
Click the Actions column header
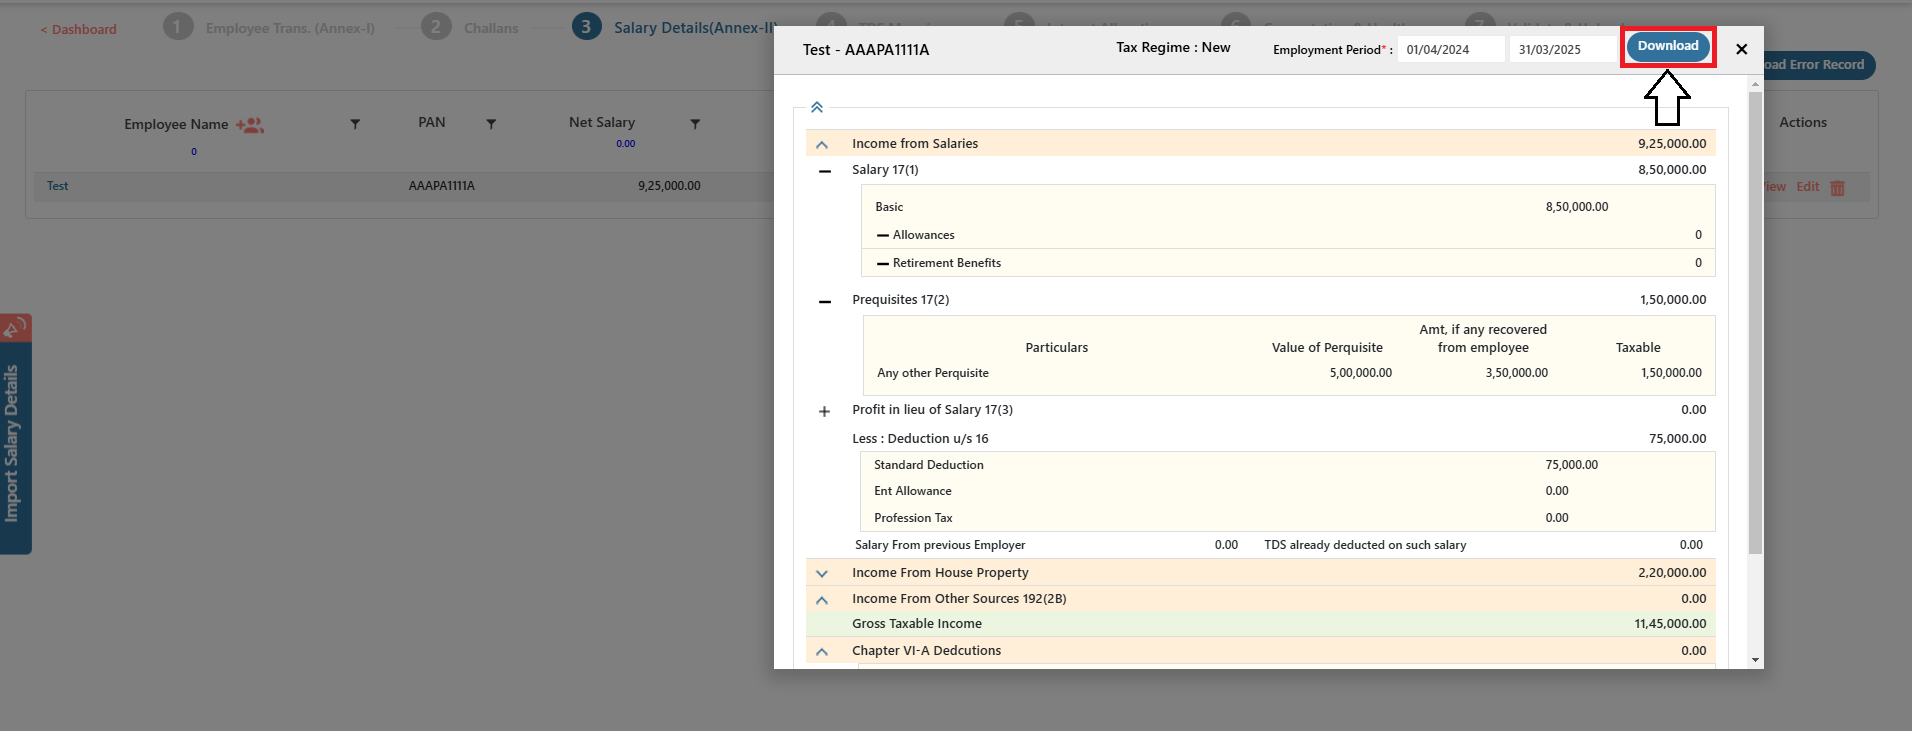(x=1802, y=122)
